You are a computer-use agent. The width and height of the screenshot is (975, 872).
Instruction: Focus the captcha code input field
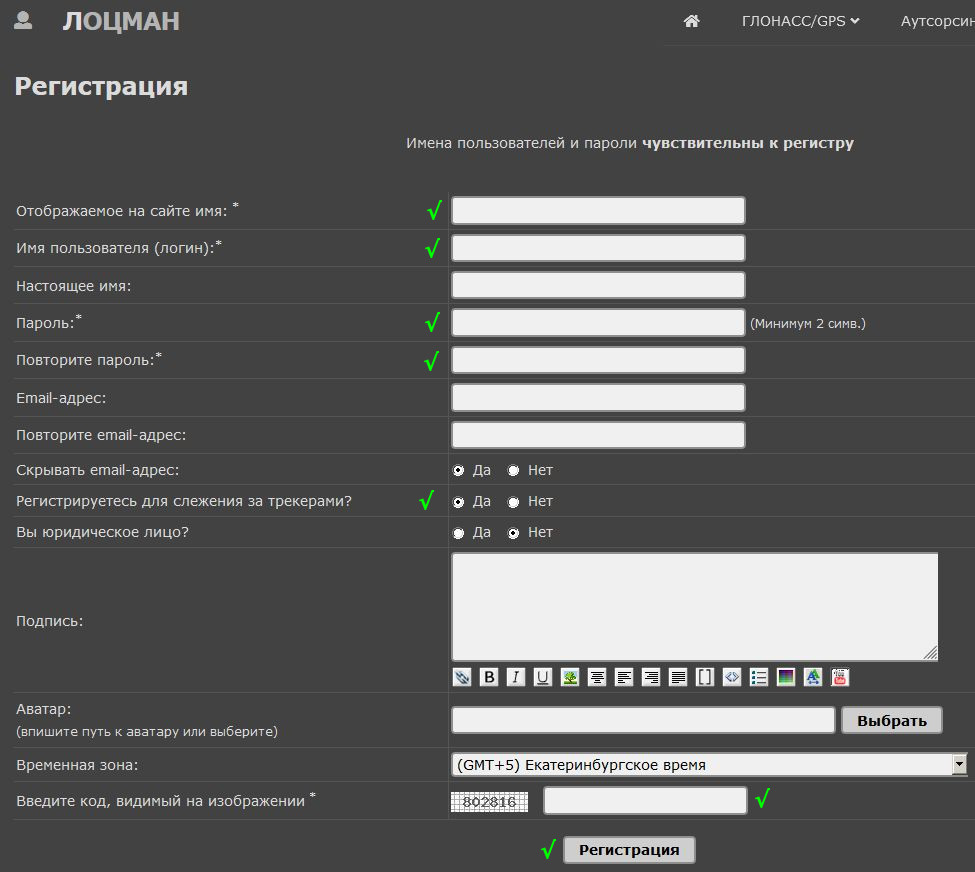click(x=645, y=801)
